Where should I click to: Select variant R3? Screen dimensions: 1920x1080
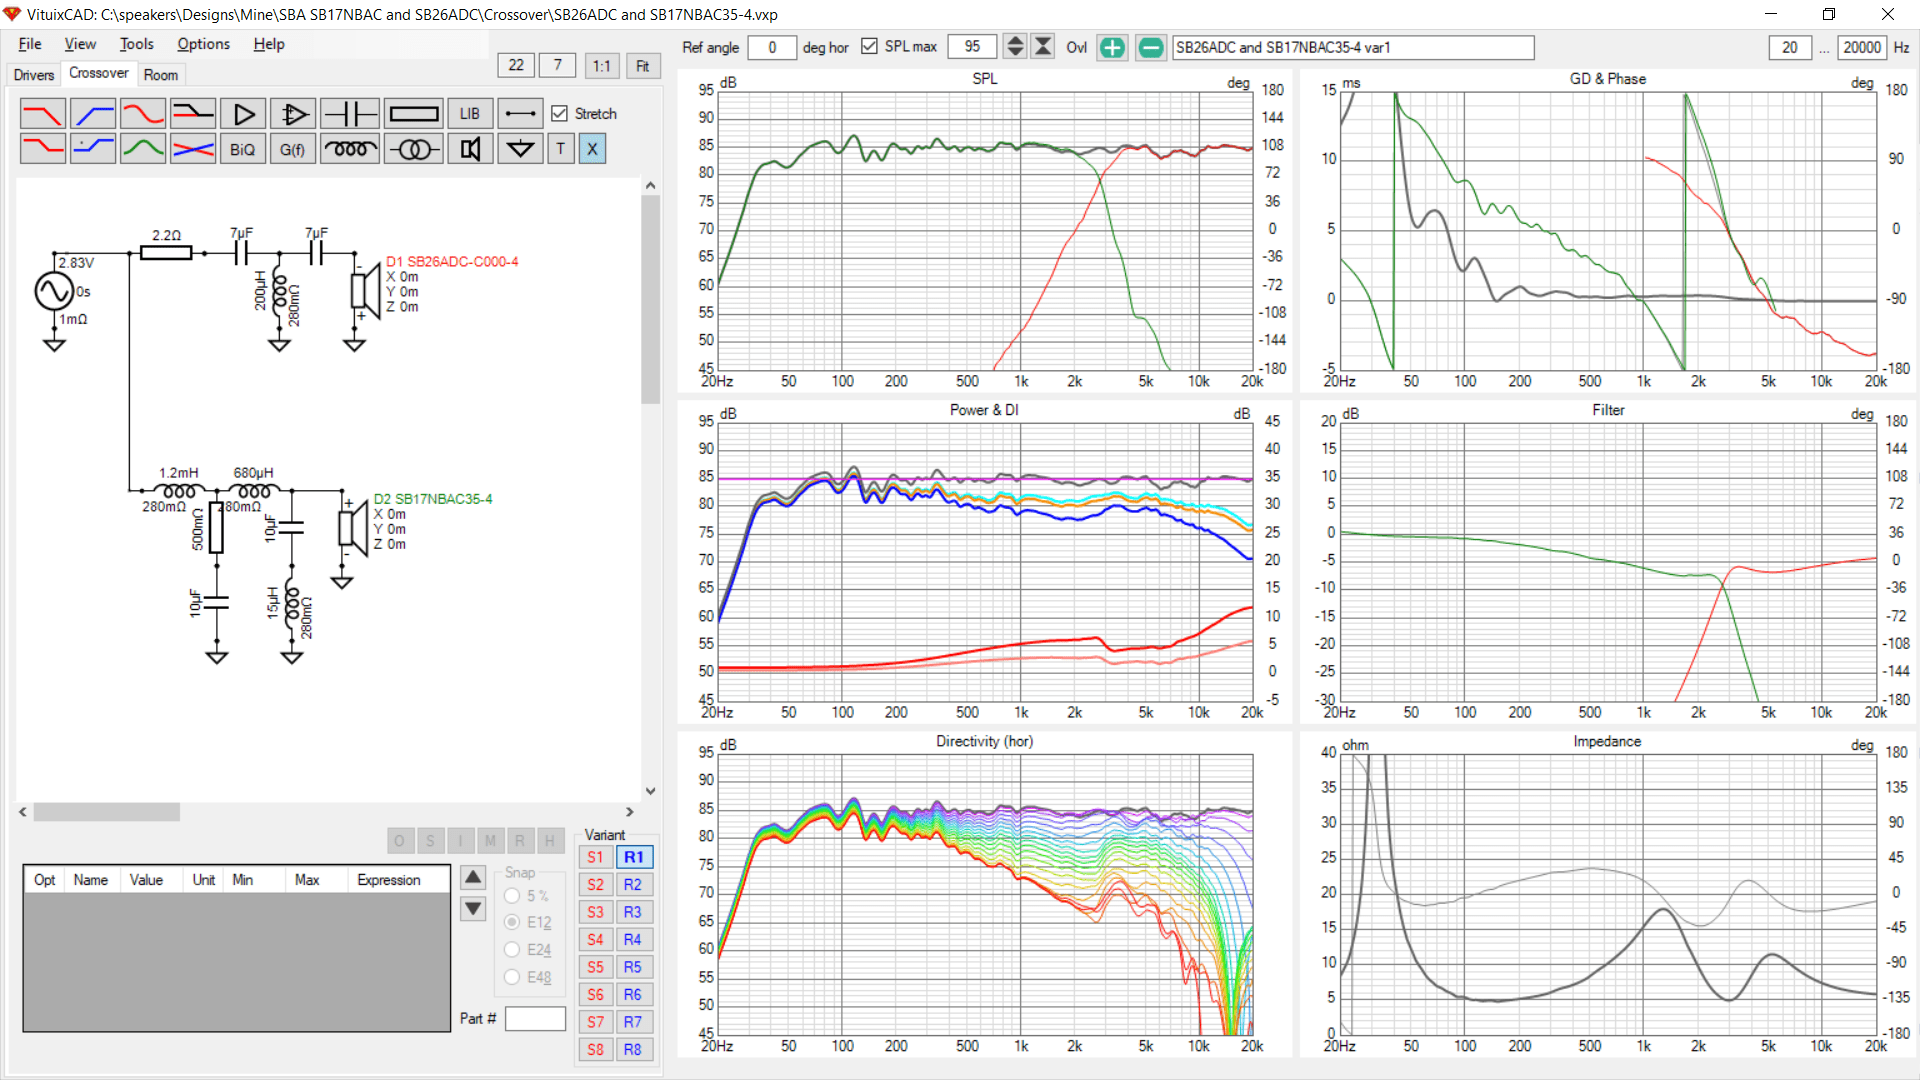[633, 912]
